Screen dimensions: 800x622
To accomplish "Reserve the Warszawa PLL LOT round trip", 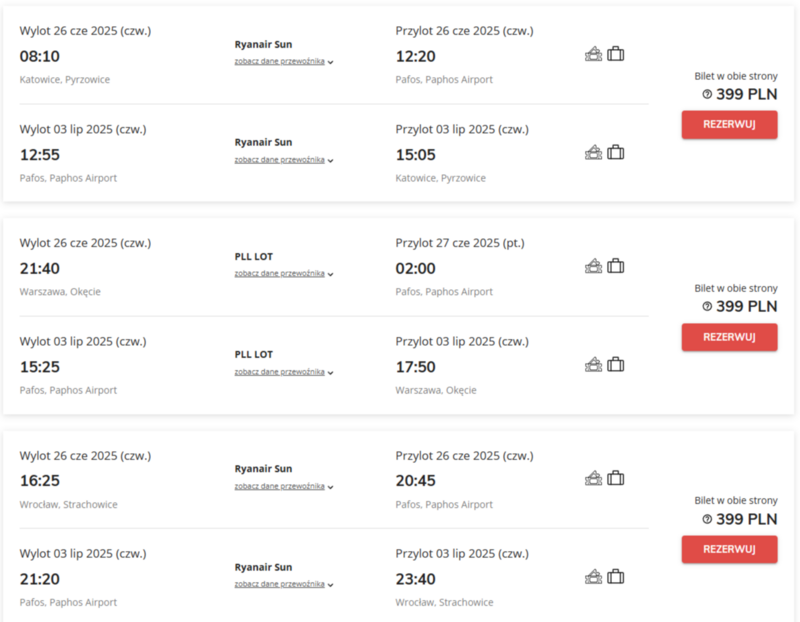I will (x=730, y=337).
